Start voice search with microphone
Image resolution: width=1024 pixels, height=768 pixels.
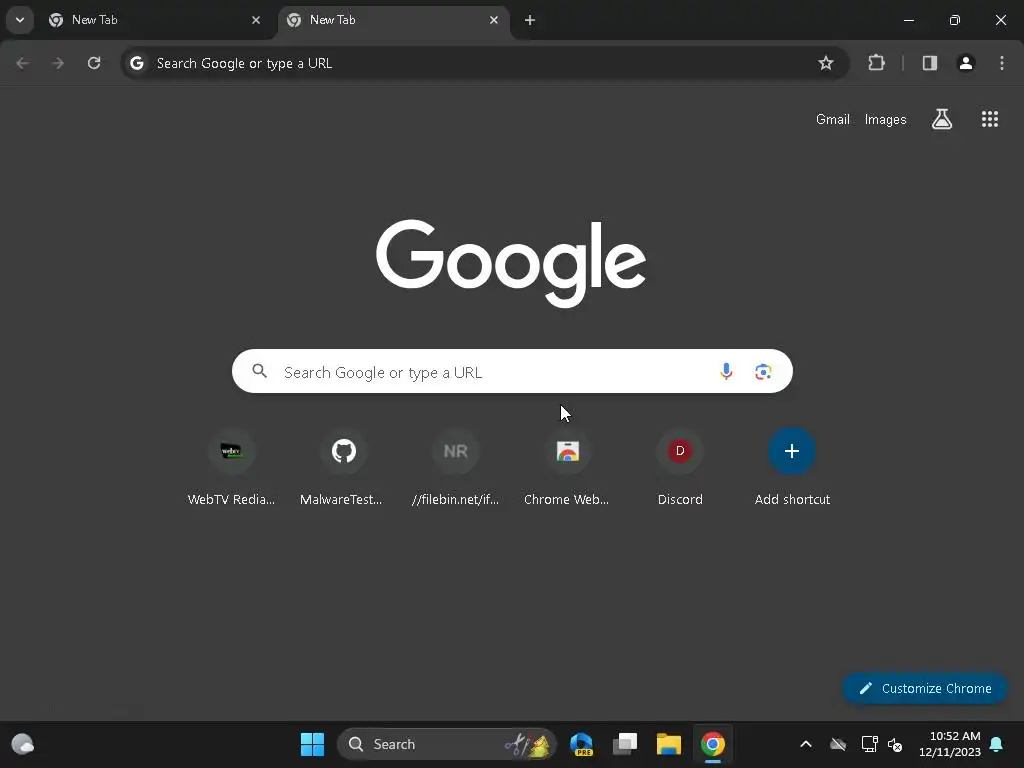click(726, 372)
